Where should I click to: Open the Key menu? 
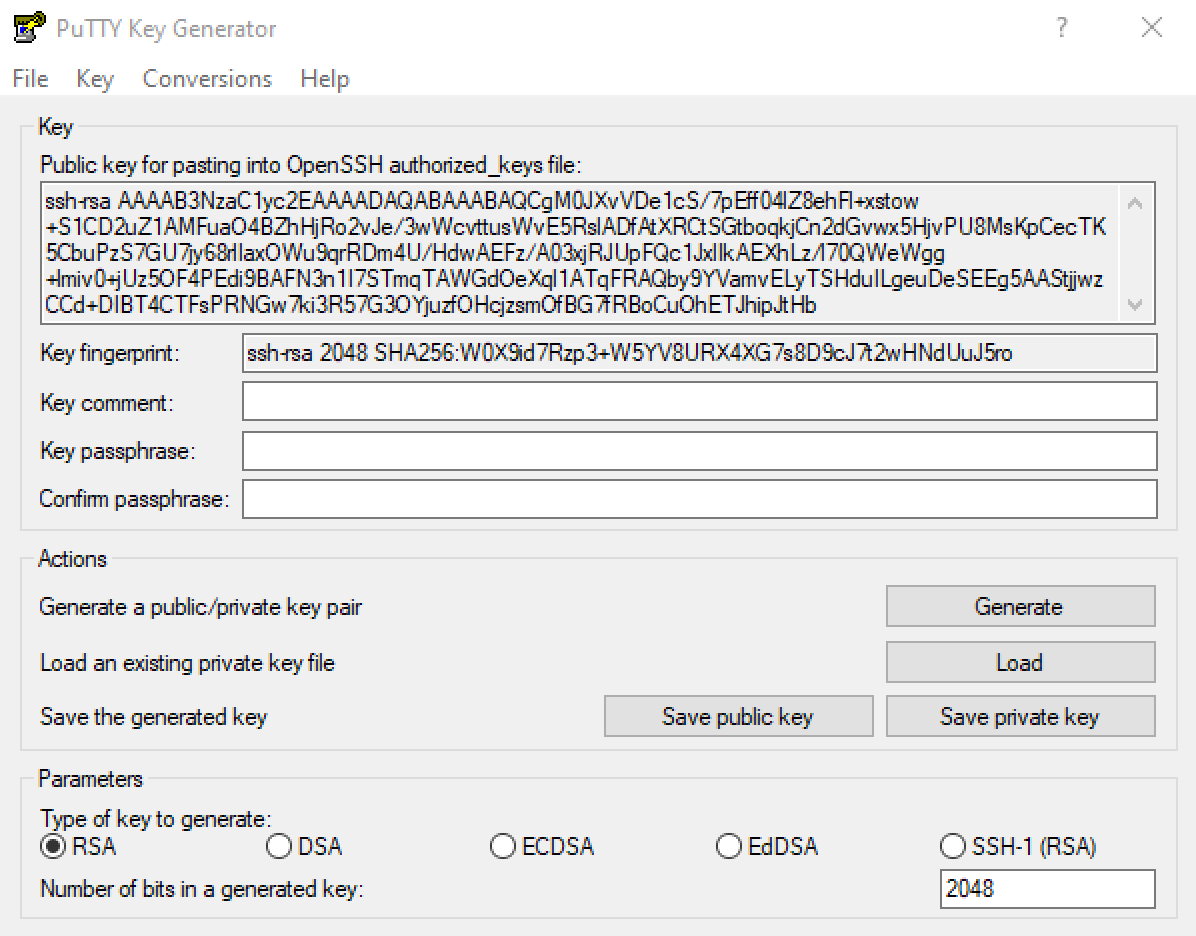(x=95, y=79)
